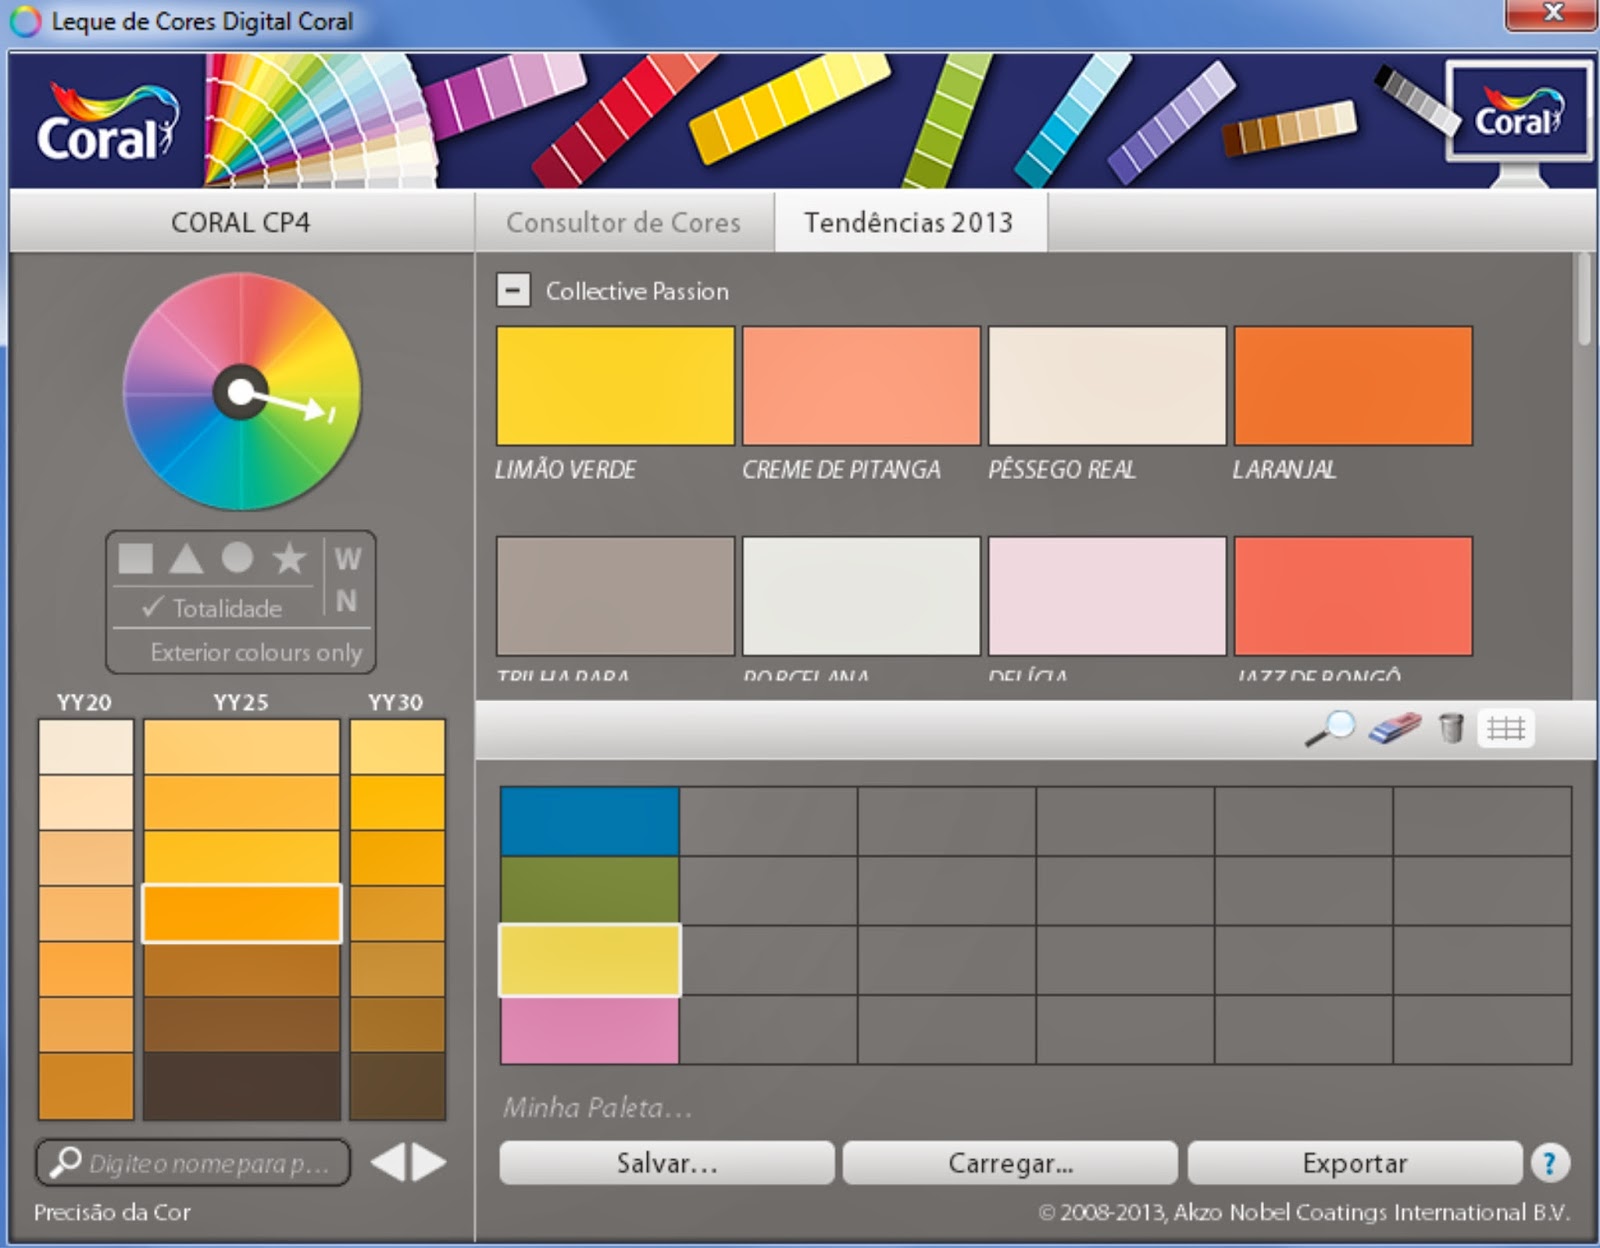Open the magnifier tool in palette toolbar
Image resolution: width=1600 pixels, height=1248 pixels.
point(1330,728)
